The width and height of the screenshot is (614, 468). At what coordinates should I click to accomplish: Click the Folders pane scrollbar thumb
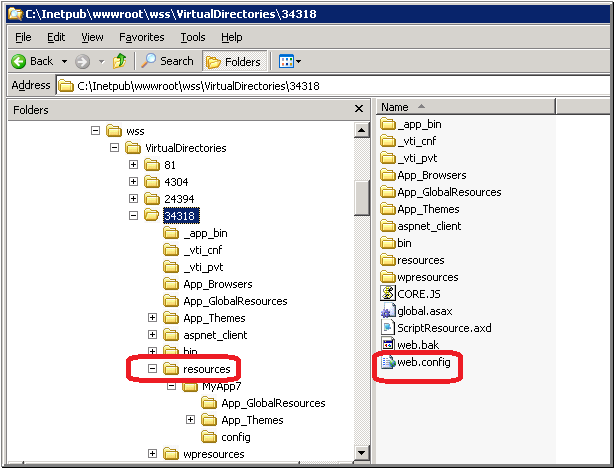[x=361, y=198]
